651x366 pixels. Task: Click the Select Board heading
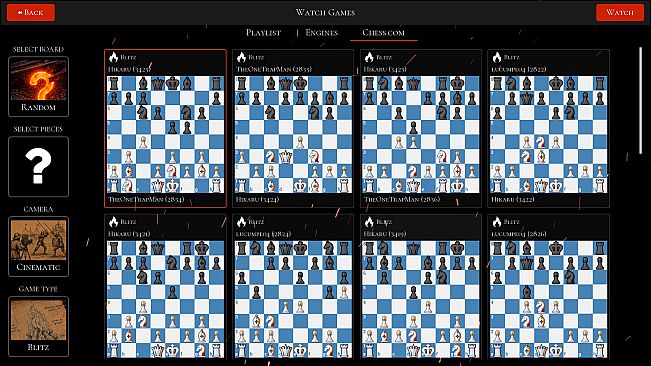click(x=38, y=49)
